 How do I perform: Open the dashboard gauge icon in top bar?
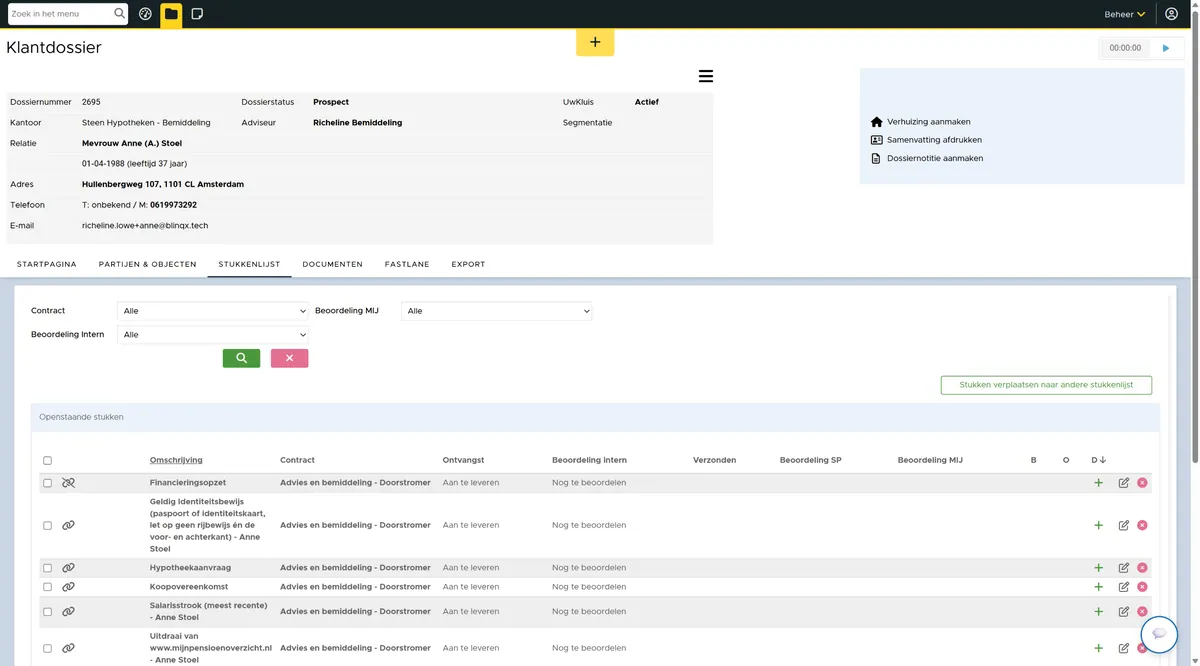[x=145, y=14]
